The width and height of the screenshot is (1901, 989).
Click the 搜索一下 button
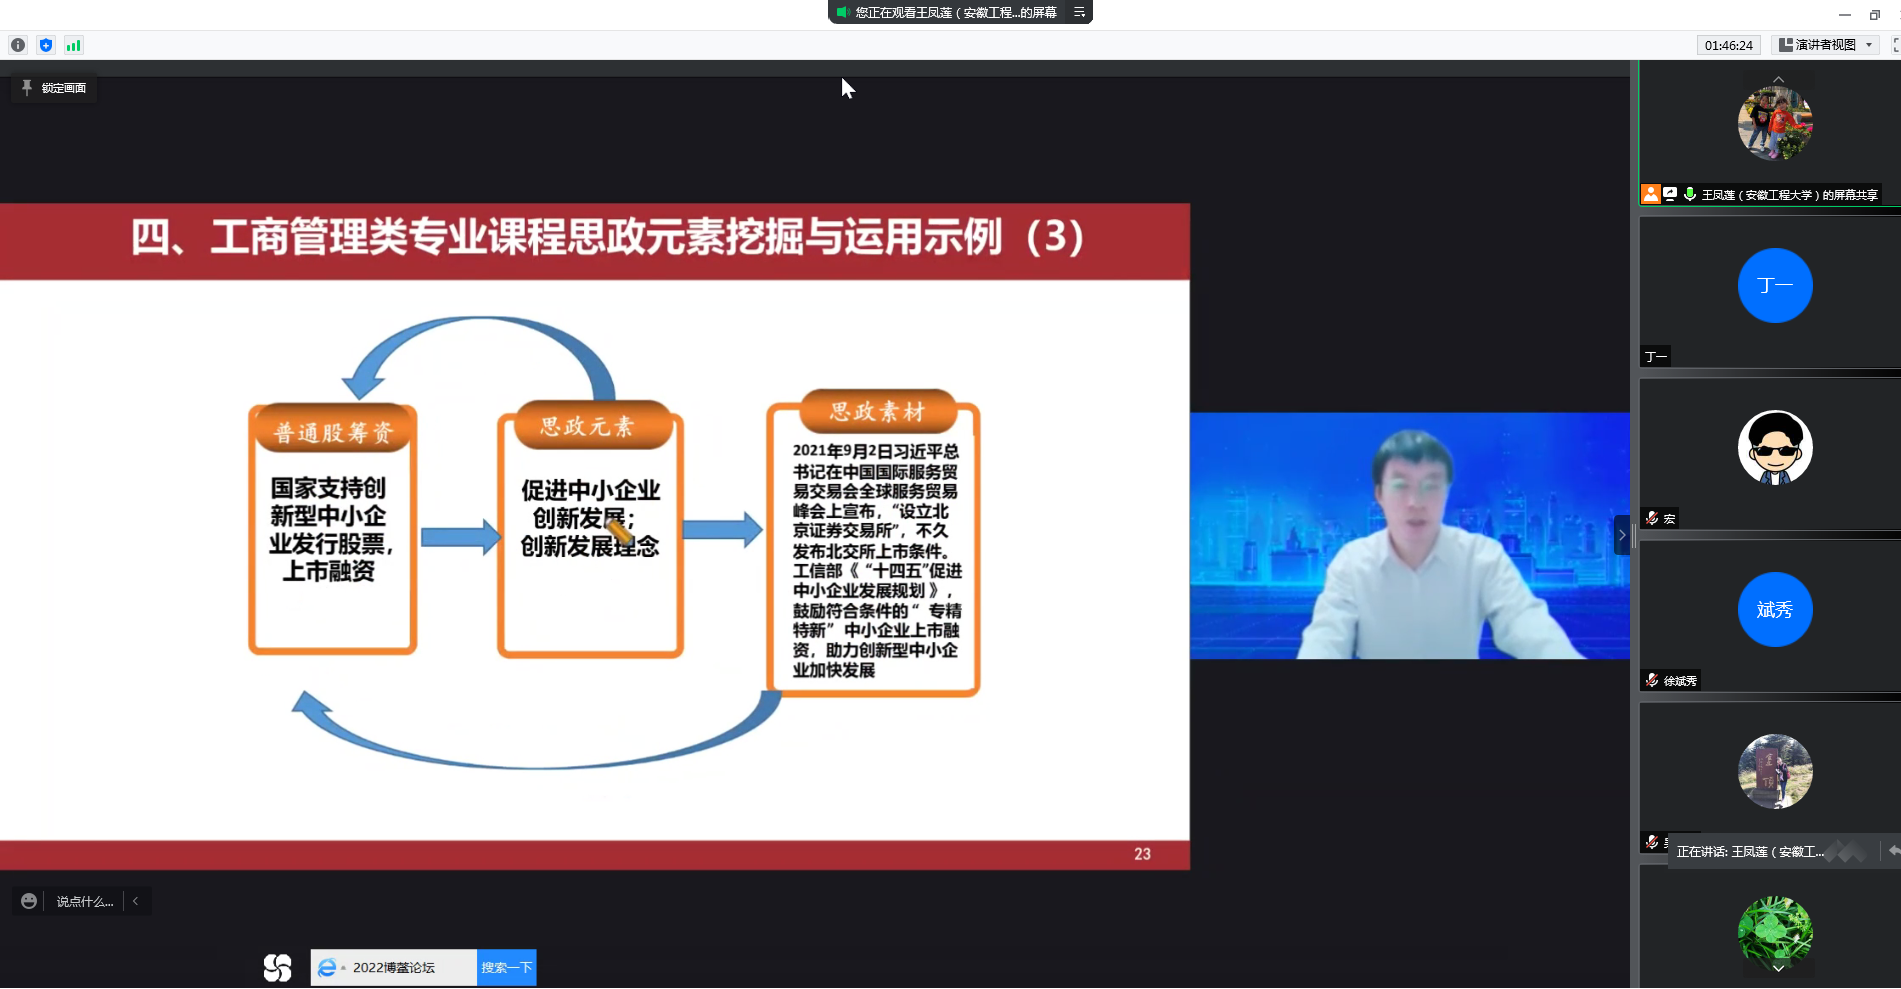506,967
